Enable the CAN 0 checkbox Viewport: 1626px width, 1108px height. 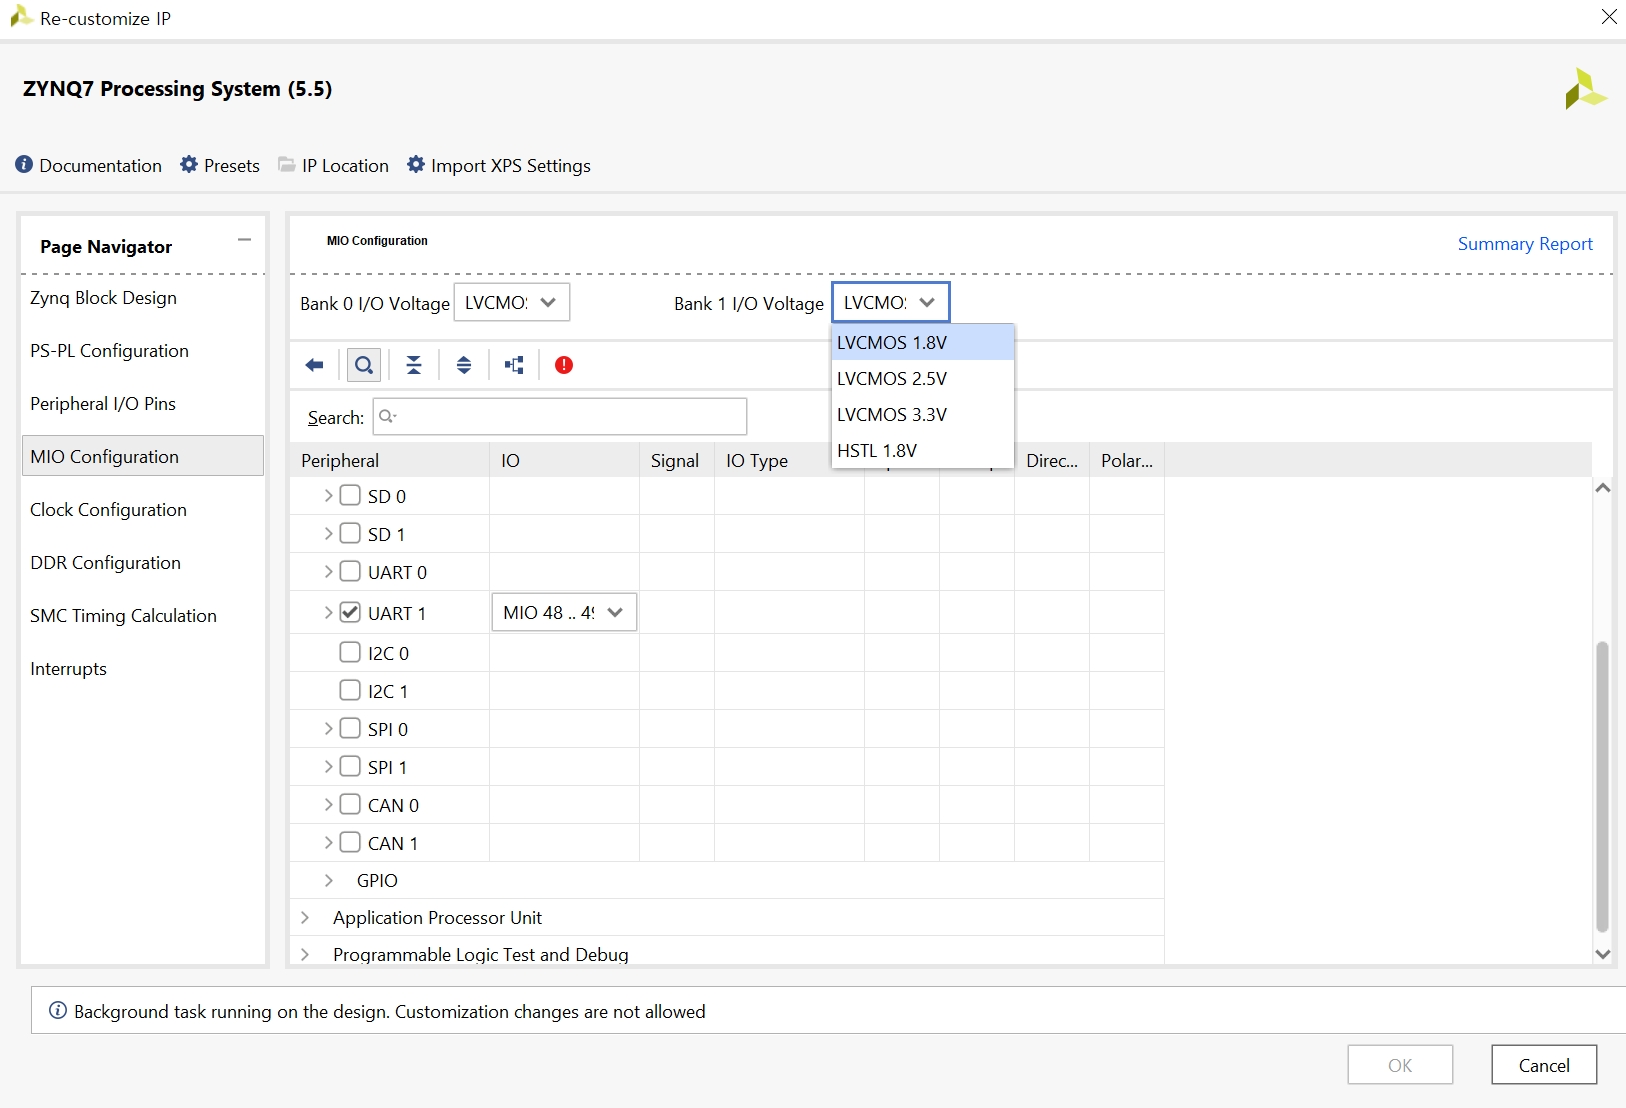pos(350,804)
